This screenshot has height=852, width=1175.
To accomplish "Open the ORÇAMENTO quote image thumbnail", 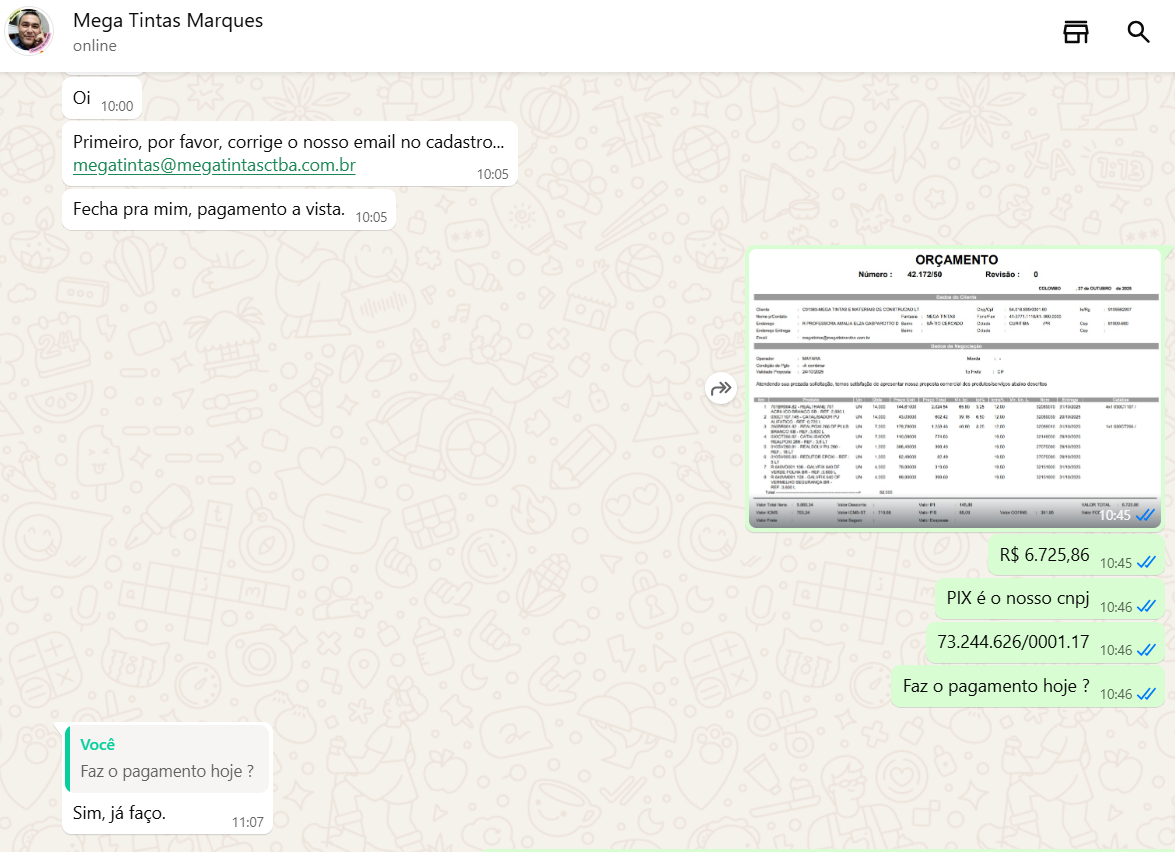I will coord(955,389).
